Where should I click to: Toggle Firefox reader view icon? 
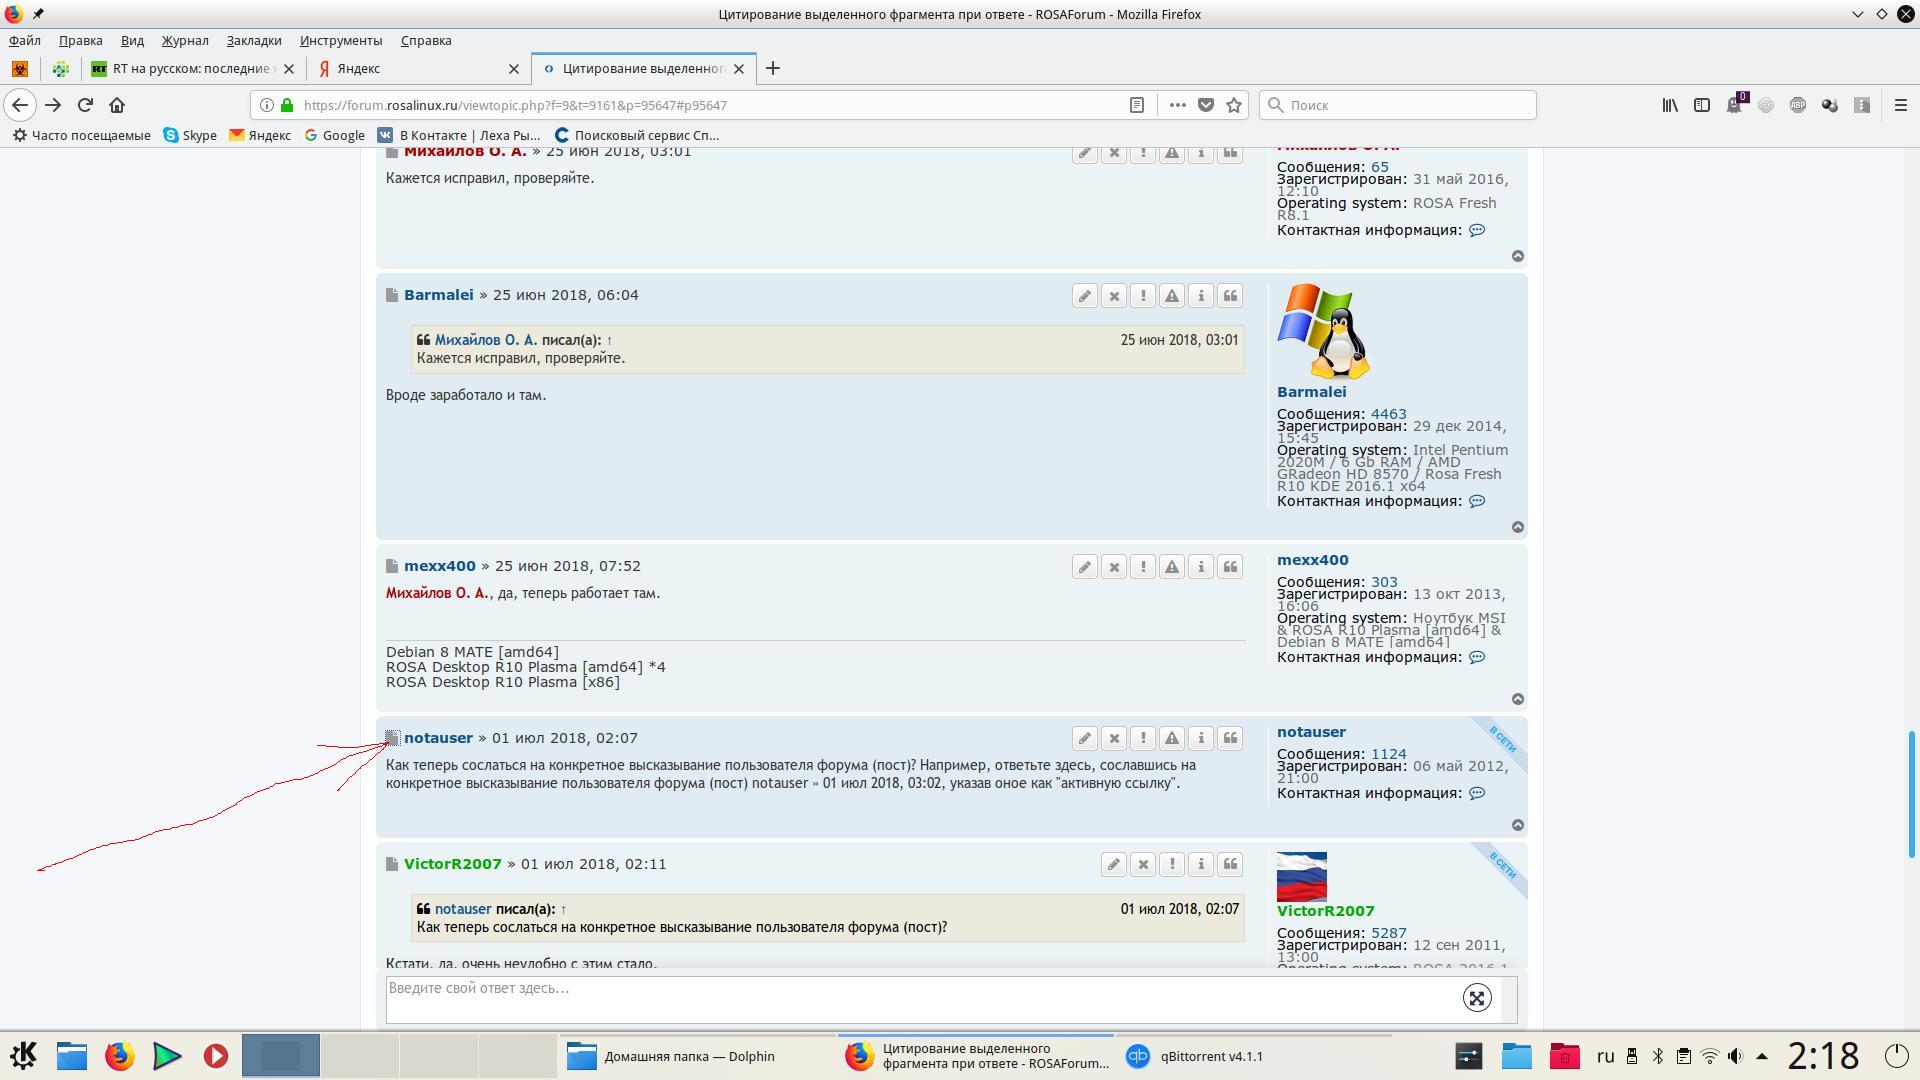pos(1137,105)
